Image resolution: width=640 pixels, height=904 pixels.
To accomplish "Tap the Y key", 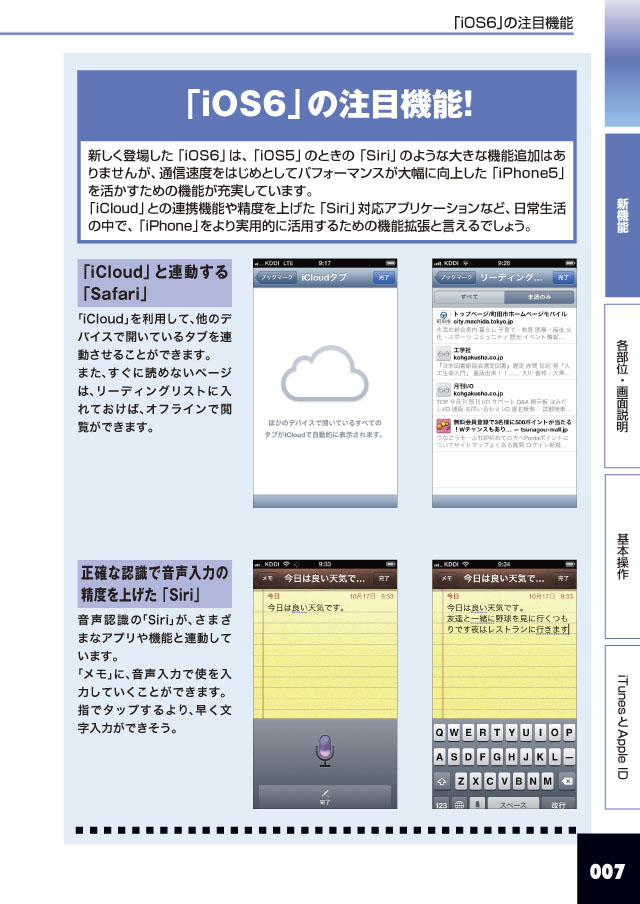I will (511, 733).
